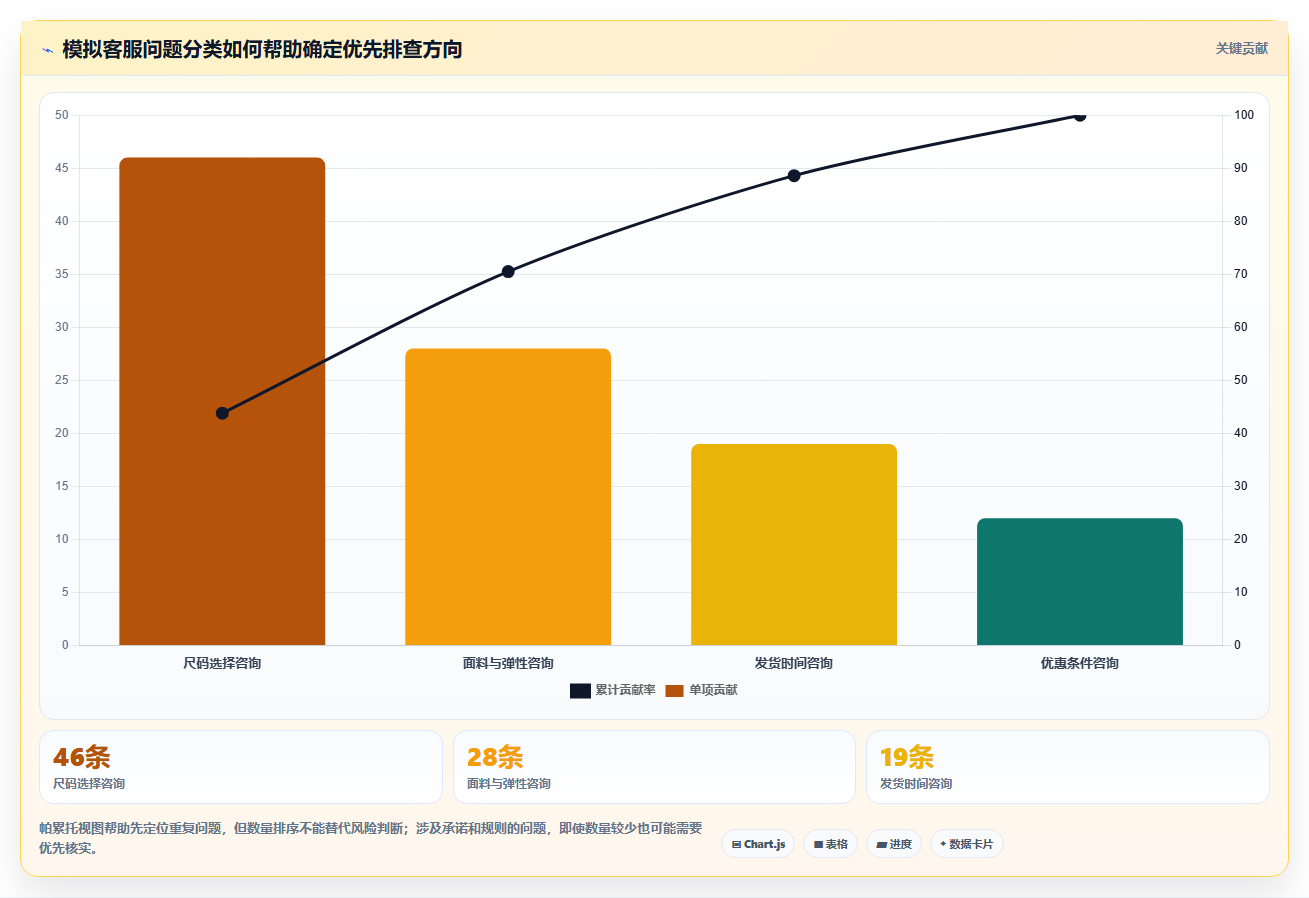
Task: Open the 28条 面料与弹性咨询 data card
Action: click(654, 767)
